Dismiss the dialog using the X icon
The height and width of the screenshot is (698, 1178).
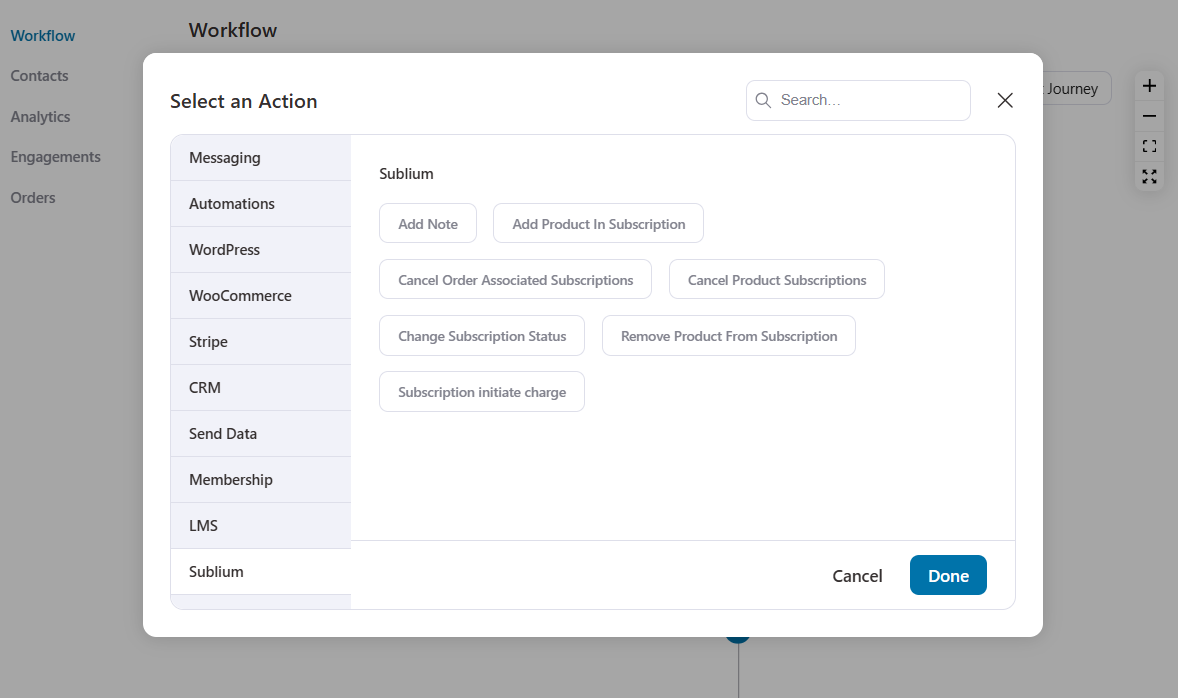[1005, 100]
